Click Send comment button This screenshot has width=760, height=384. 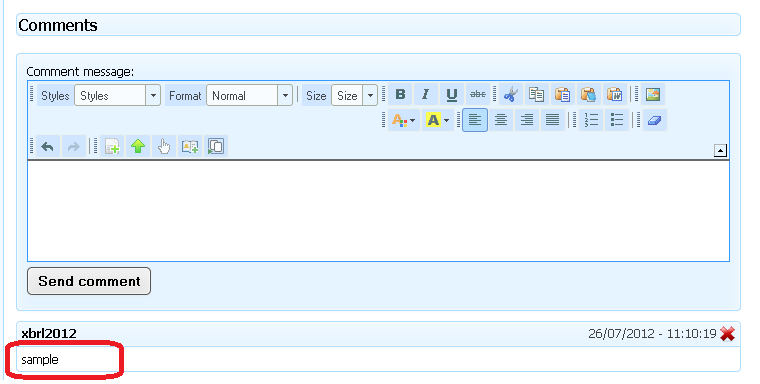pos(89,281)
